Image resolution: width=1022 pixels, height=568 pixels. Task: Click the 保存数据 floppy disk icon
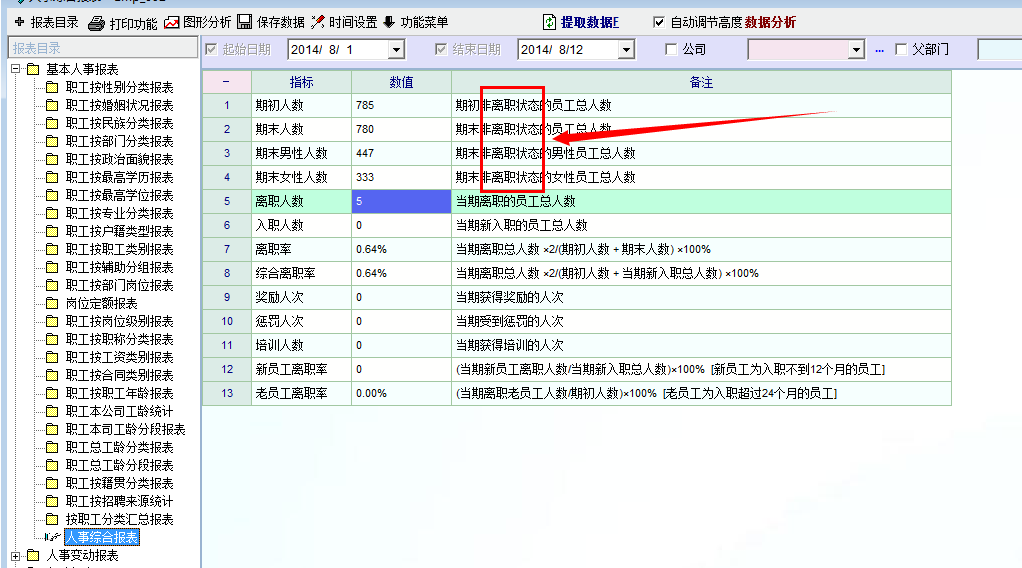(x=244, y=22)
